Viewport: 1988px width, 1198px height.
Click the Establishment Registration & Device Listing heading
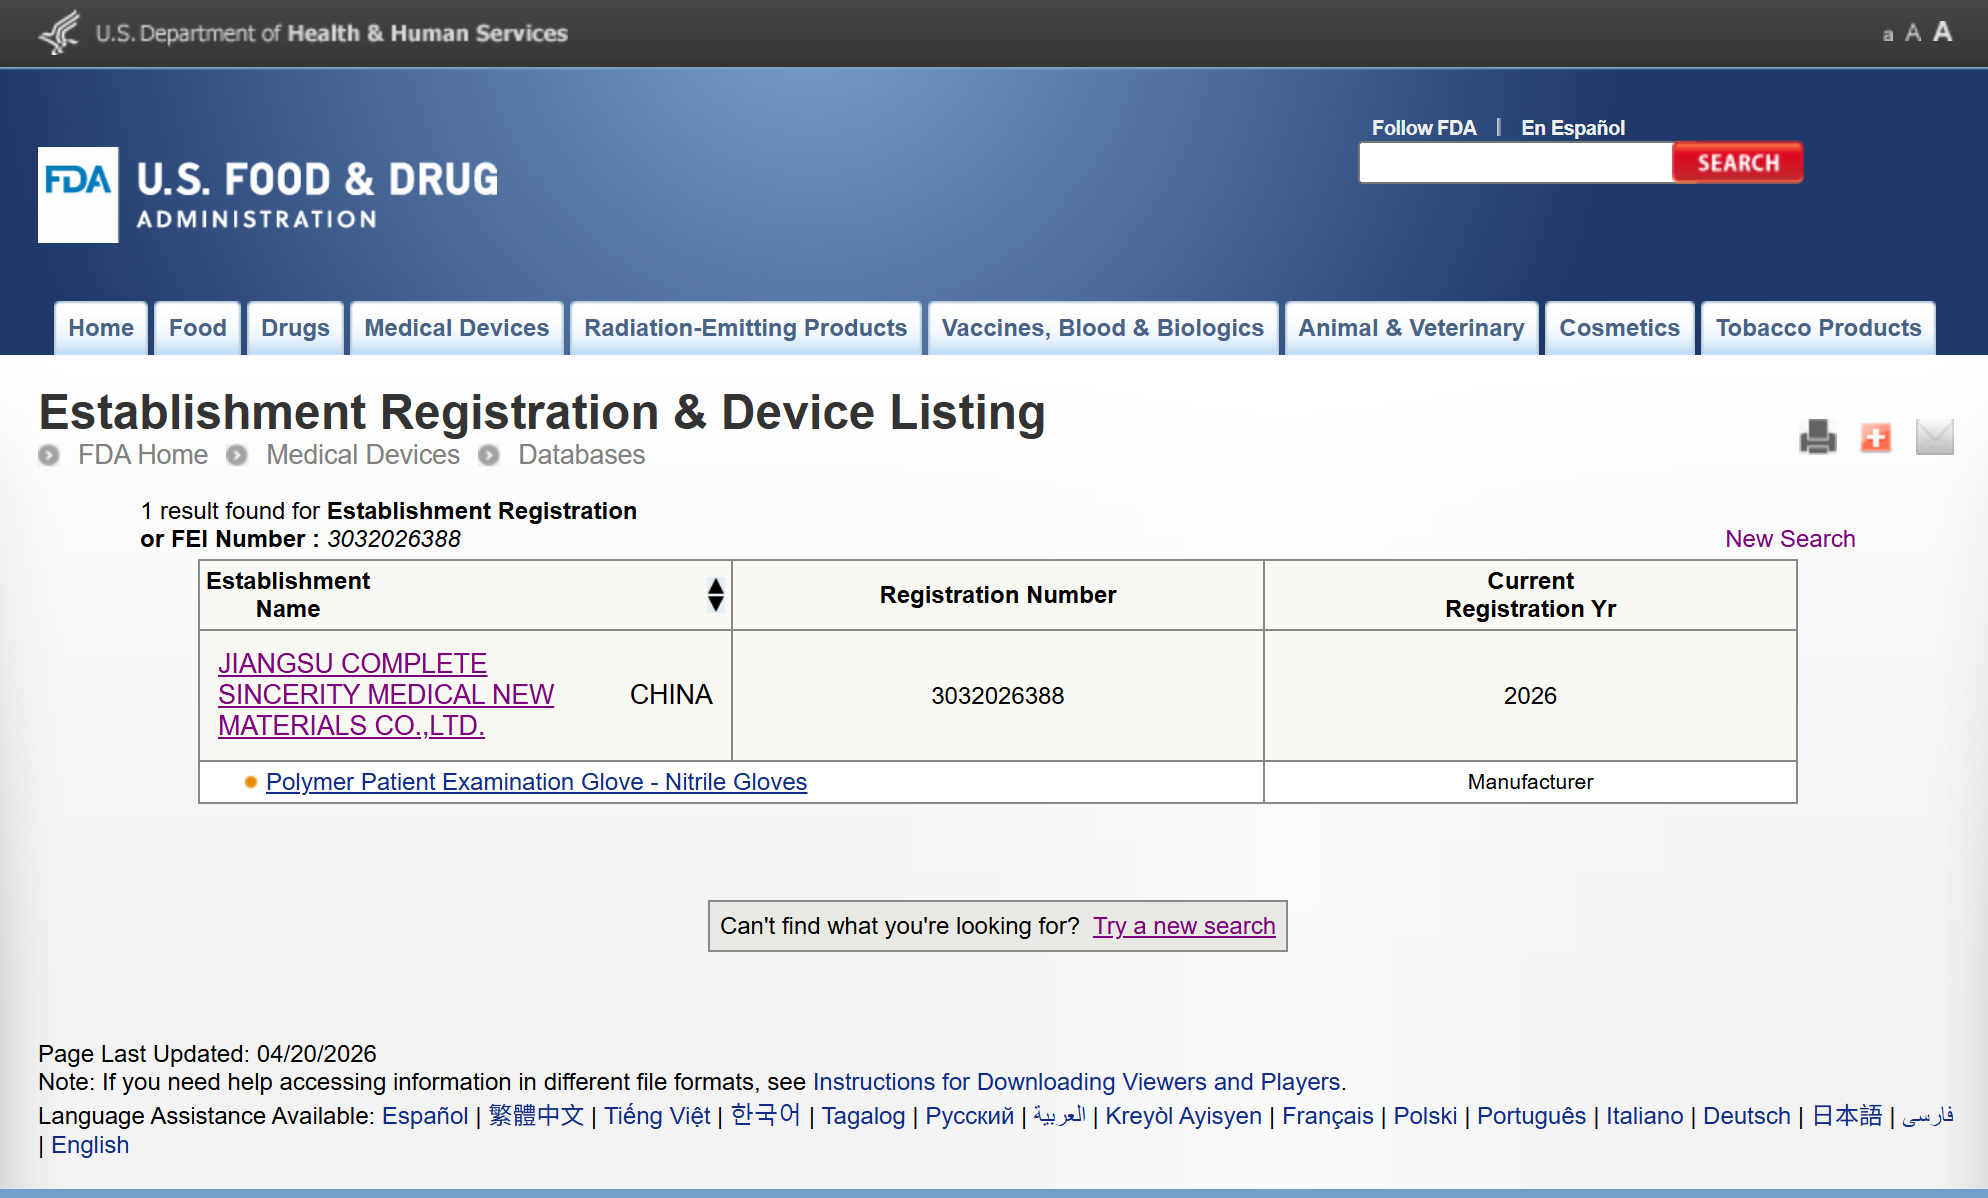[x=542, y=412]
